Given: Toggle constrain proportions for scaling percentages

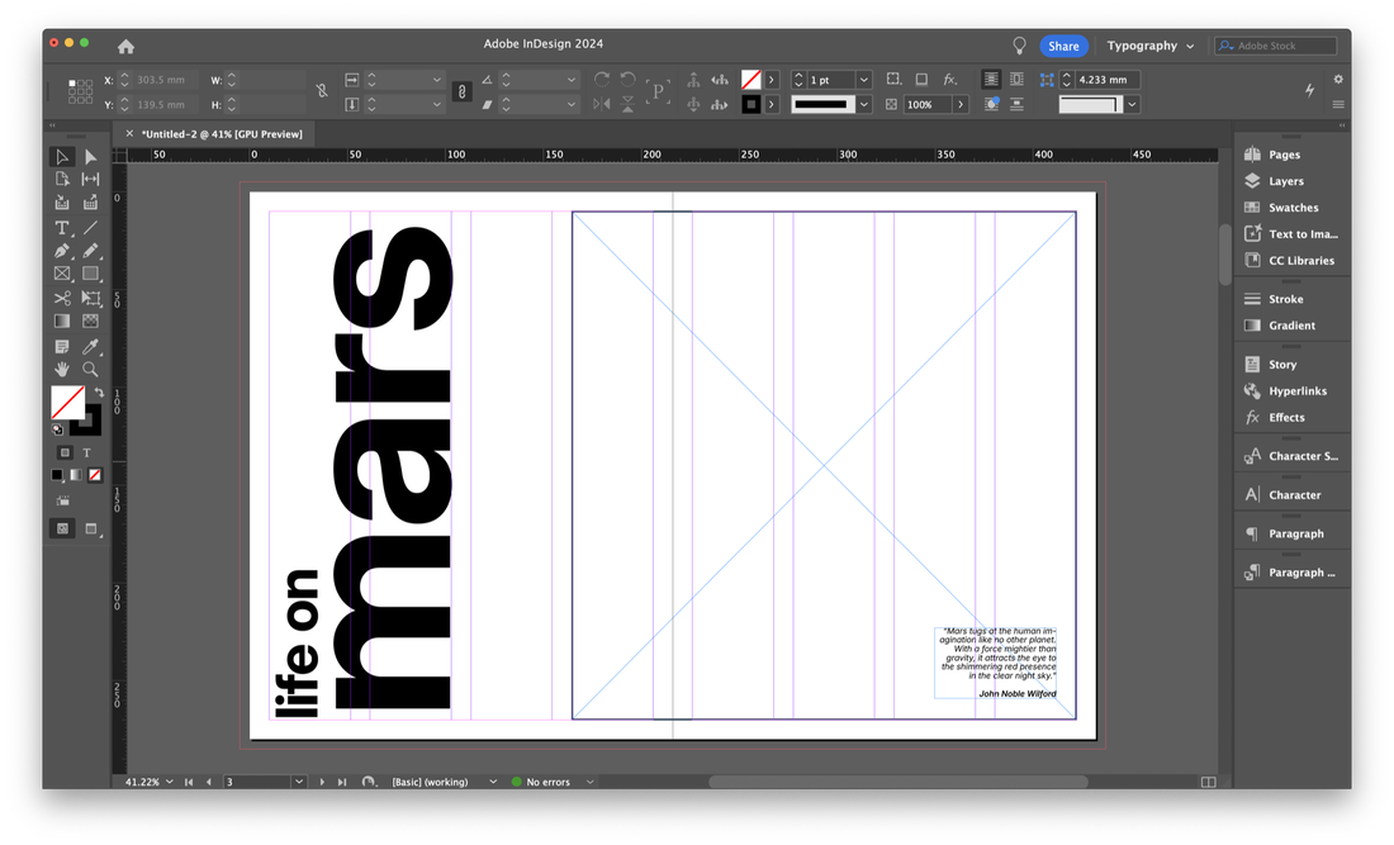Looking at the screenshot, I should [x=461, y=91].
